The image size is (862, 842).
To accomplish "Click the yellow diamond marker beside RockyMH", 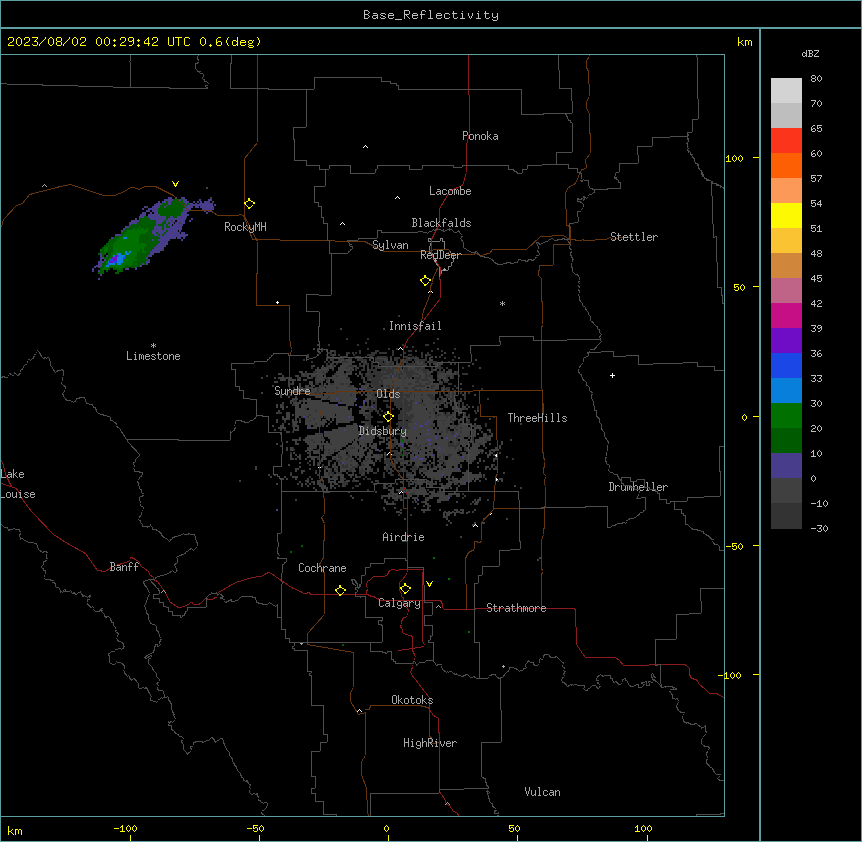I will coord(250,204).
